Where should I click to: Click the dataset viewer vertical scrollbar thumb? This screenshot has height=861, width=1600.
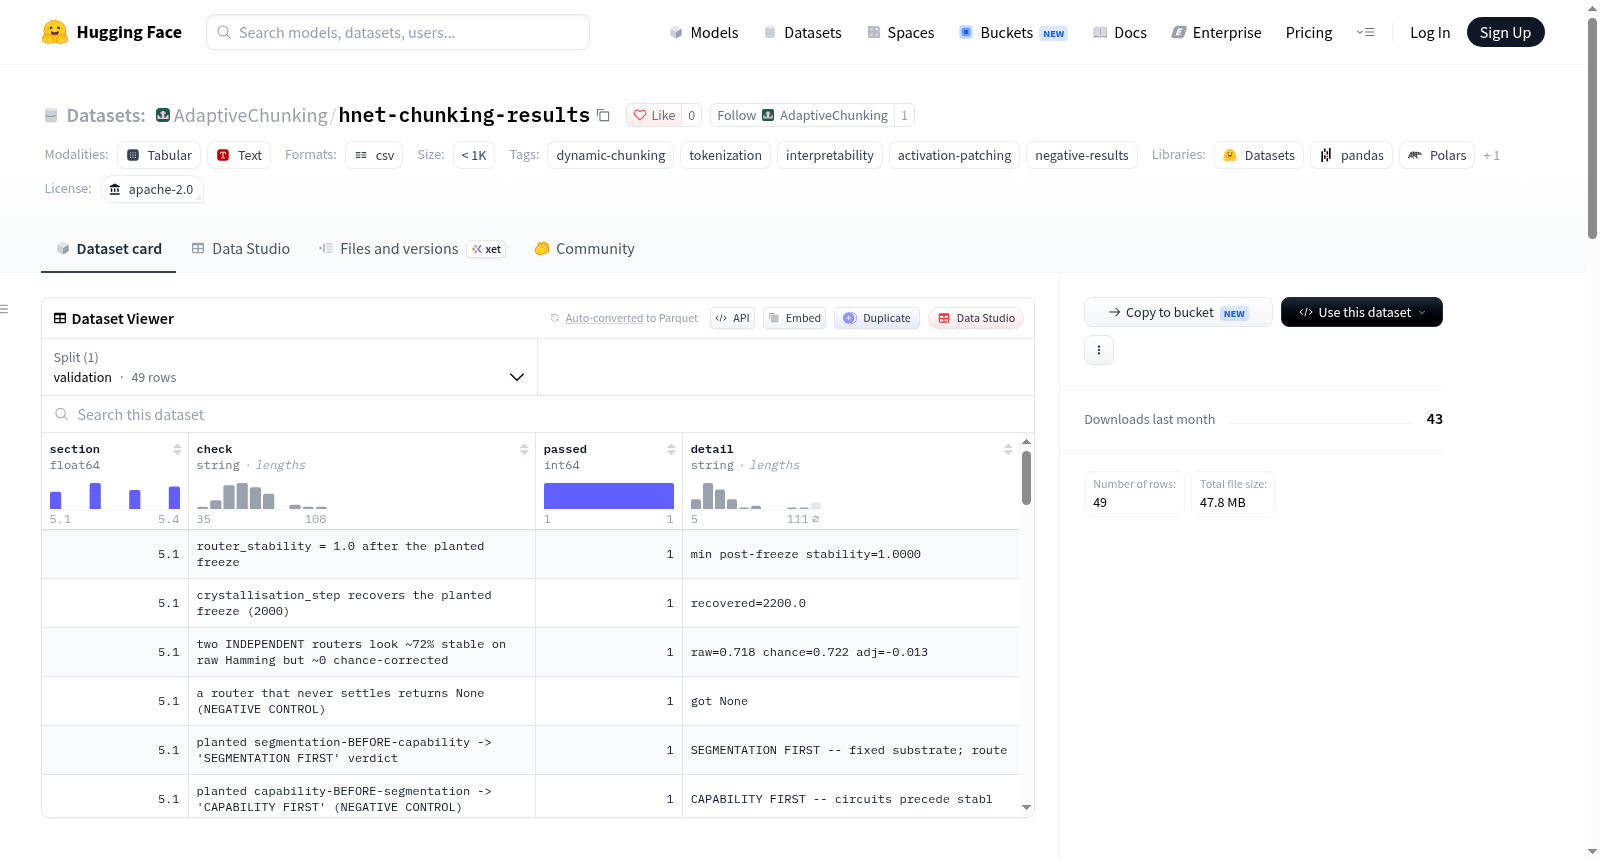(1026, 478)
